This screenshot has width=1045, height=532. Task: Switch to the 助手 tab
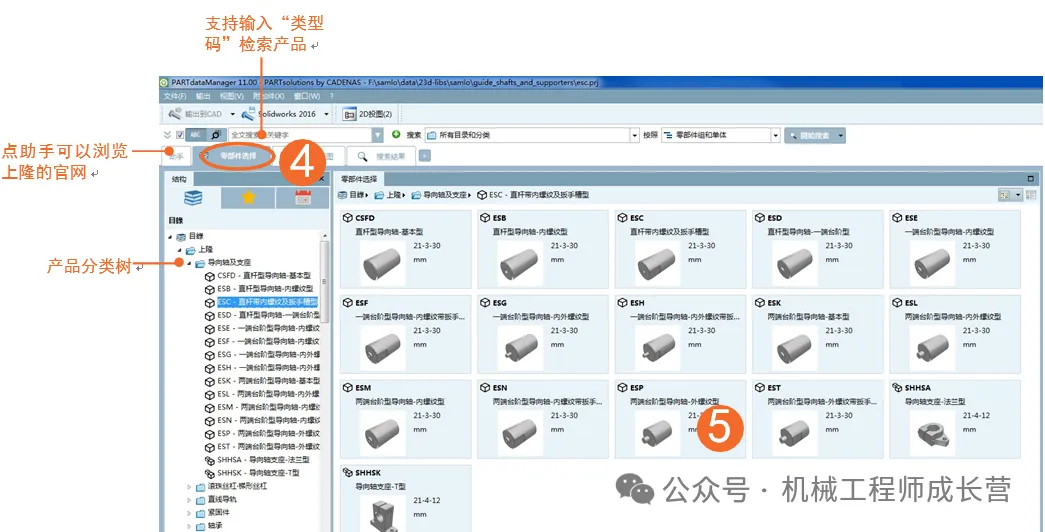pyautogui.click(x=177, y=157)
